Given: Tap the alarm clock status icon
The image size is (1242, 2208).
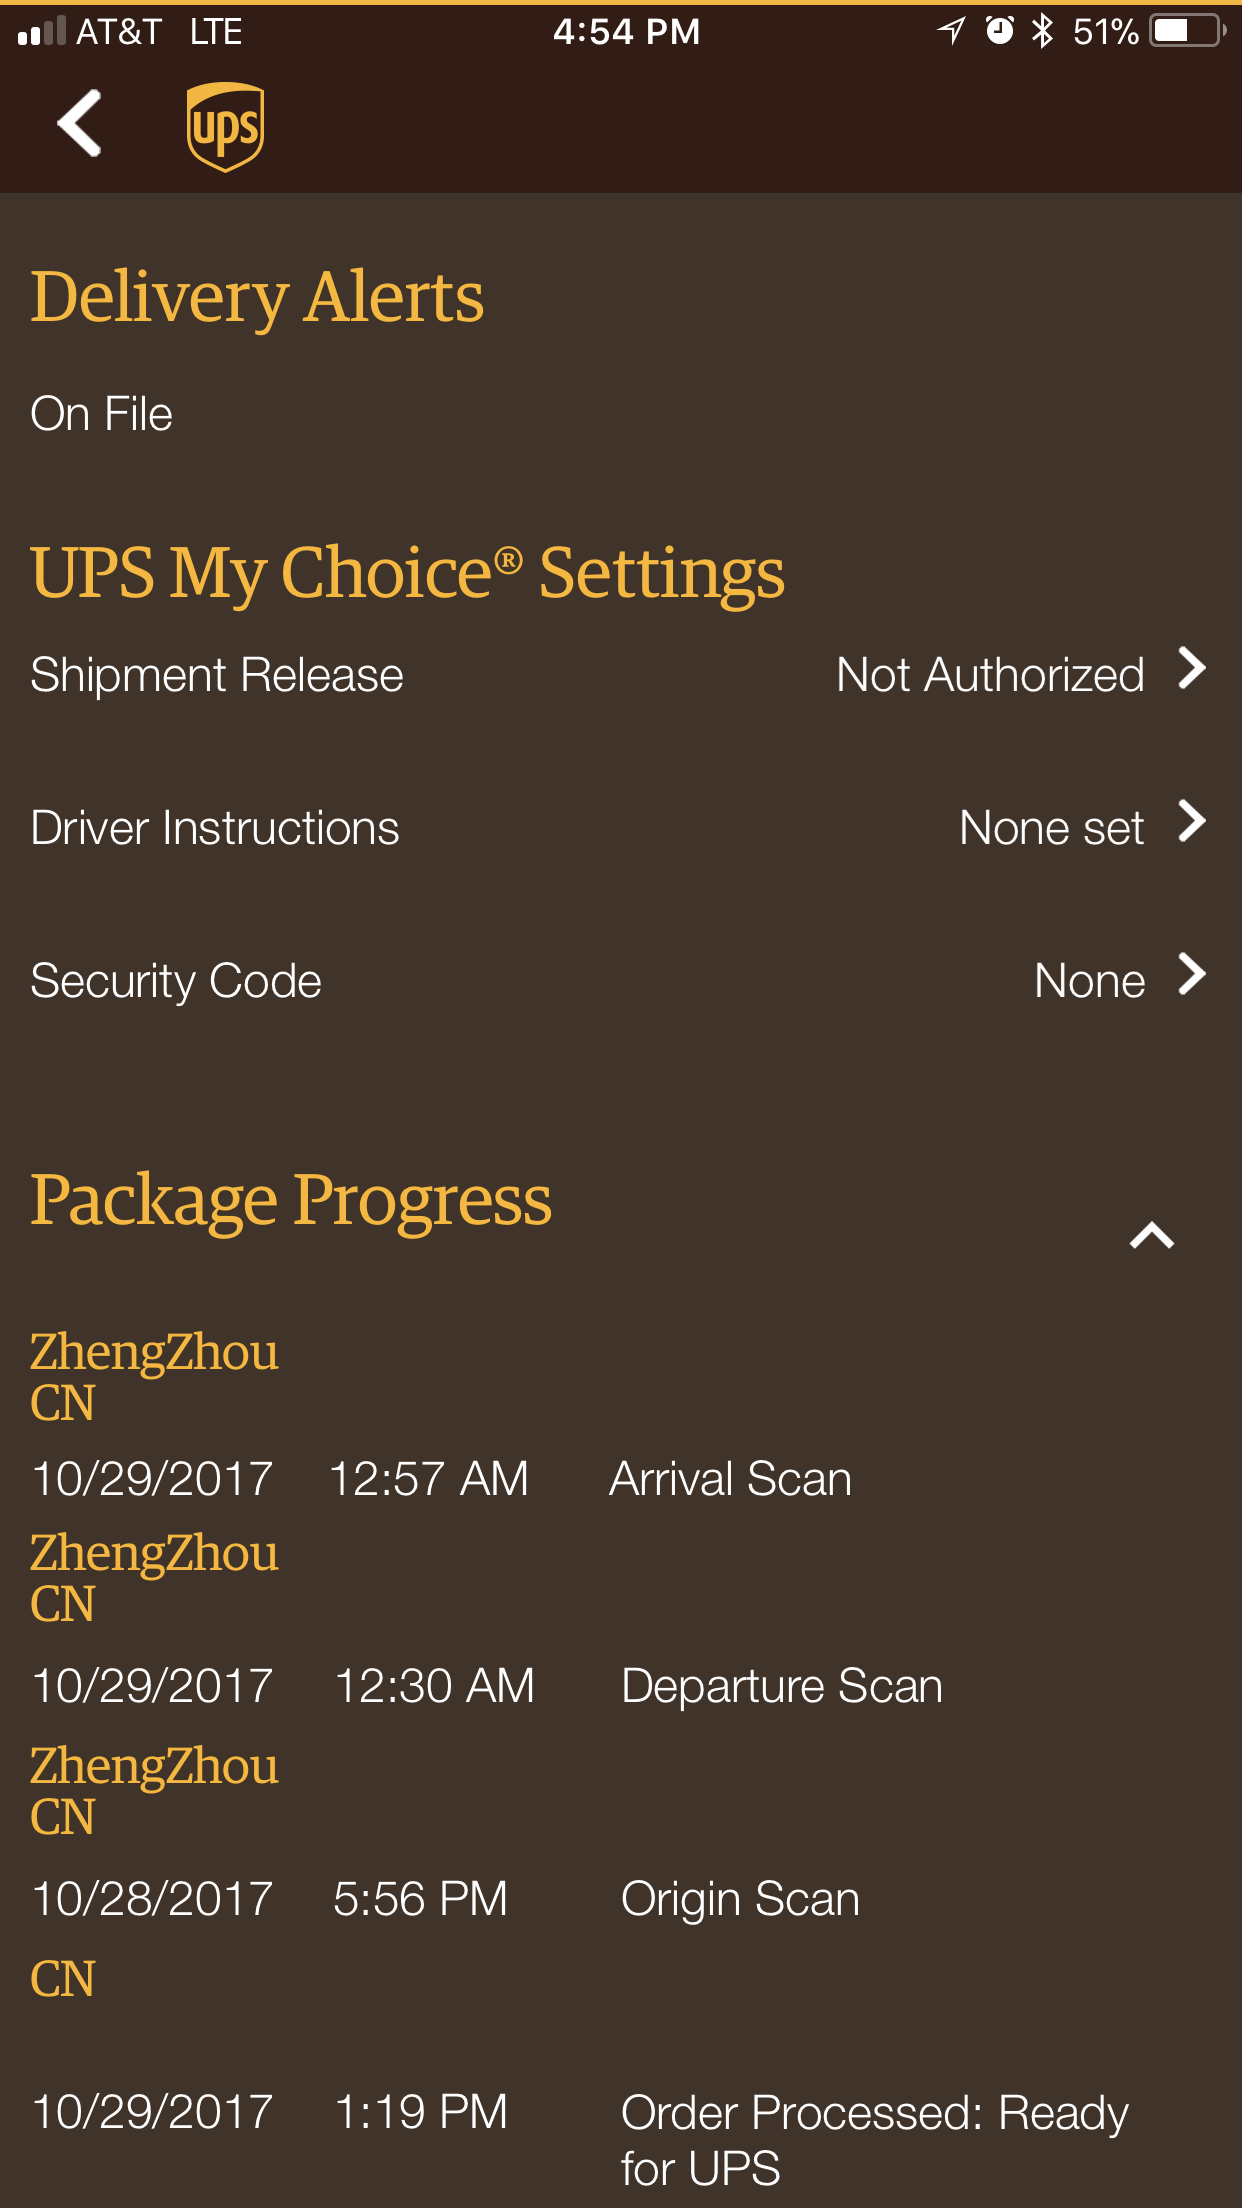Looking at the screenshot, I should [999, 31].
